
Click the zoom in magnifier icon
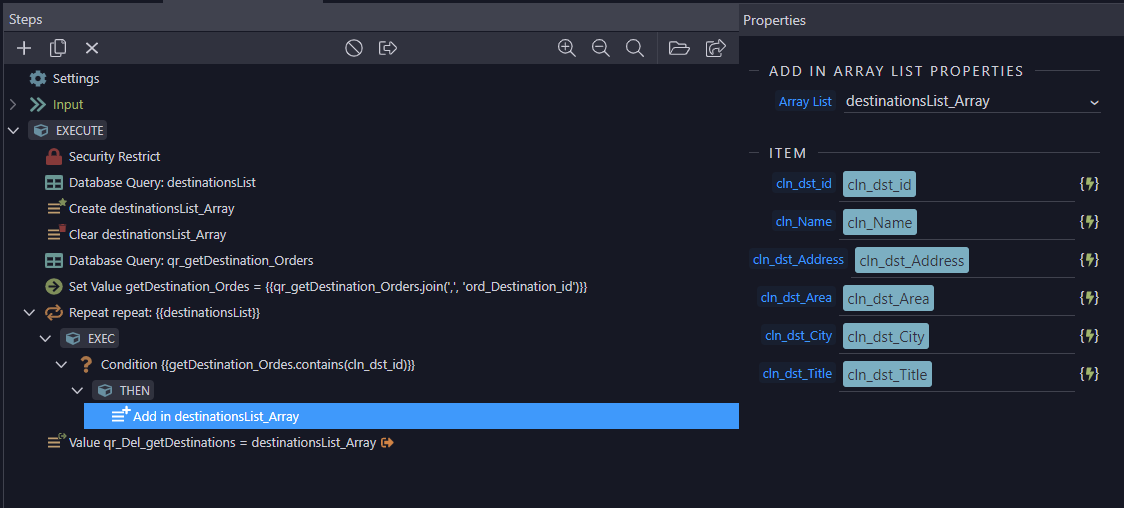coord(567,48)
